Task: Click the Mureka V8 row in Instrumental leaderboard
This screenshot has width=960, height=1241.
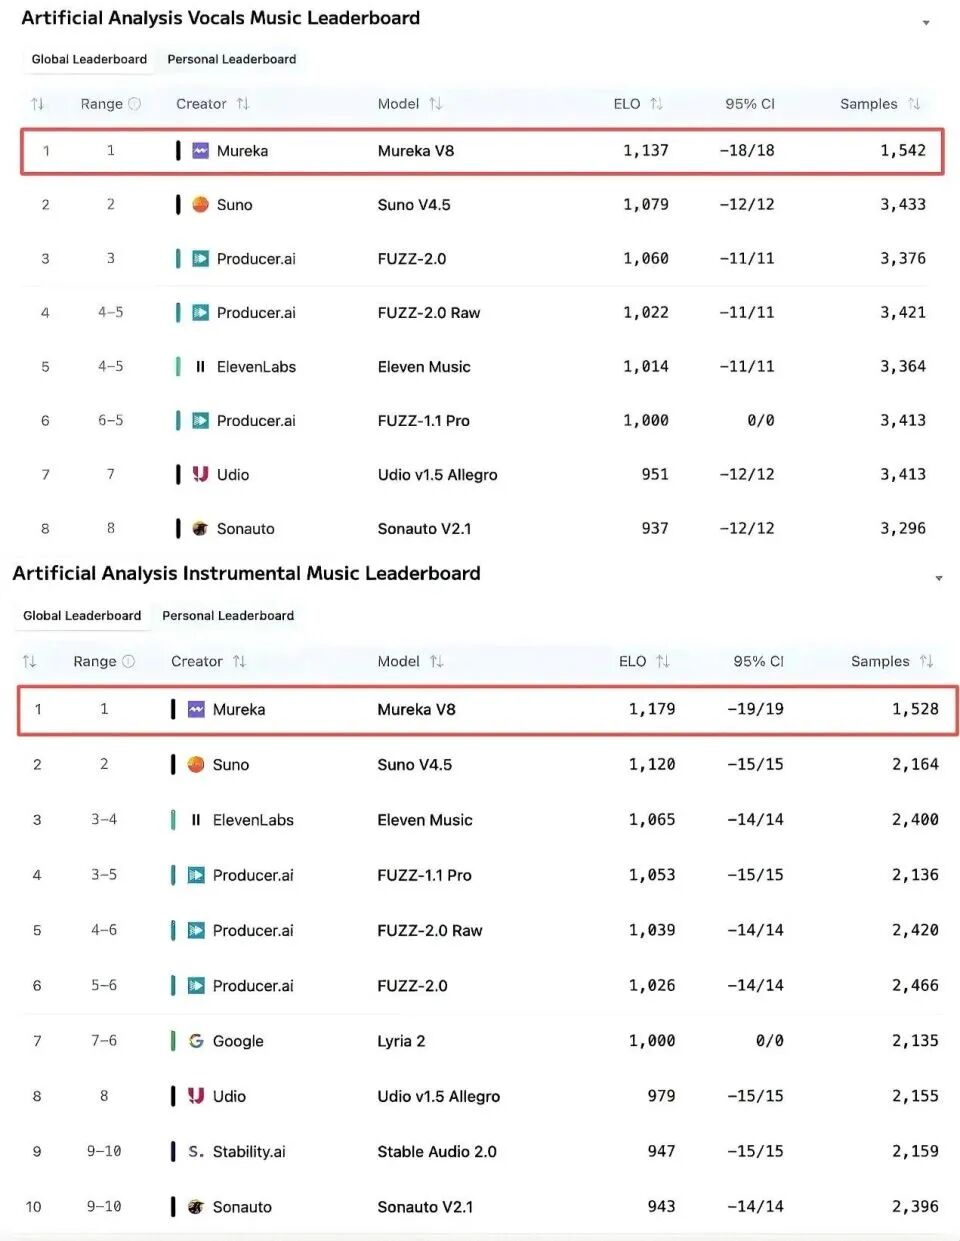Action: 488,710
